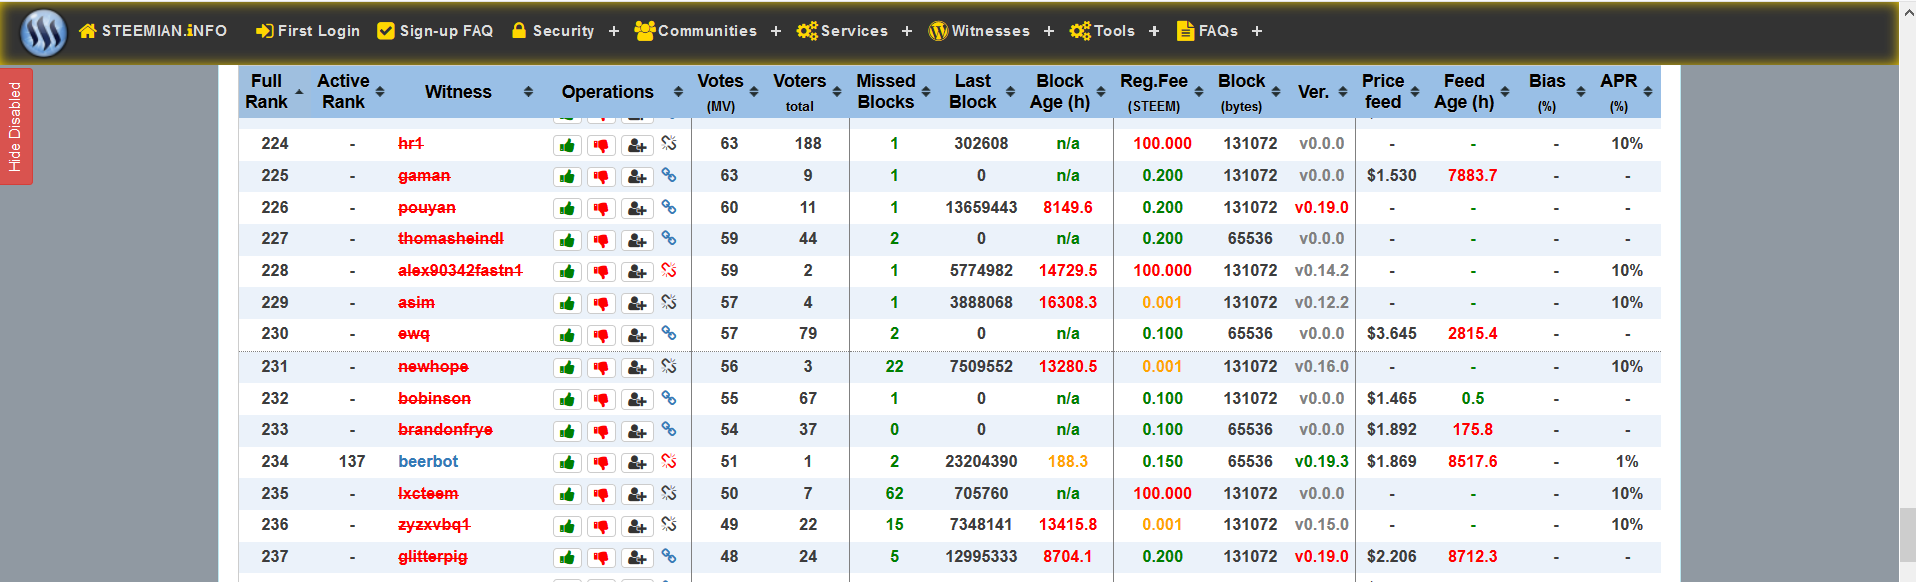Click thumbs-down icon for glitterpig
Viewport: 1916px width, 582px height.
coord(601,558)
